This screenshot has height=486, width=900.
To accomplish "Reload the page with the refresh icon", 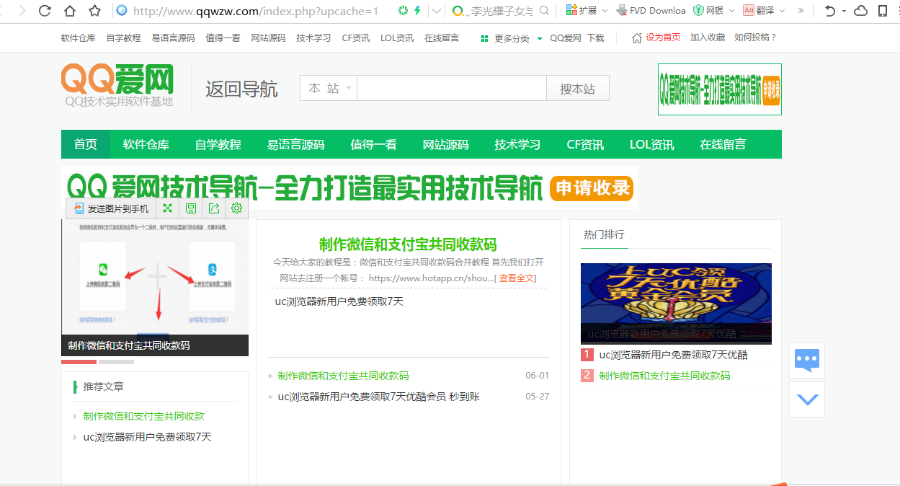I will pos(45,10).
